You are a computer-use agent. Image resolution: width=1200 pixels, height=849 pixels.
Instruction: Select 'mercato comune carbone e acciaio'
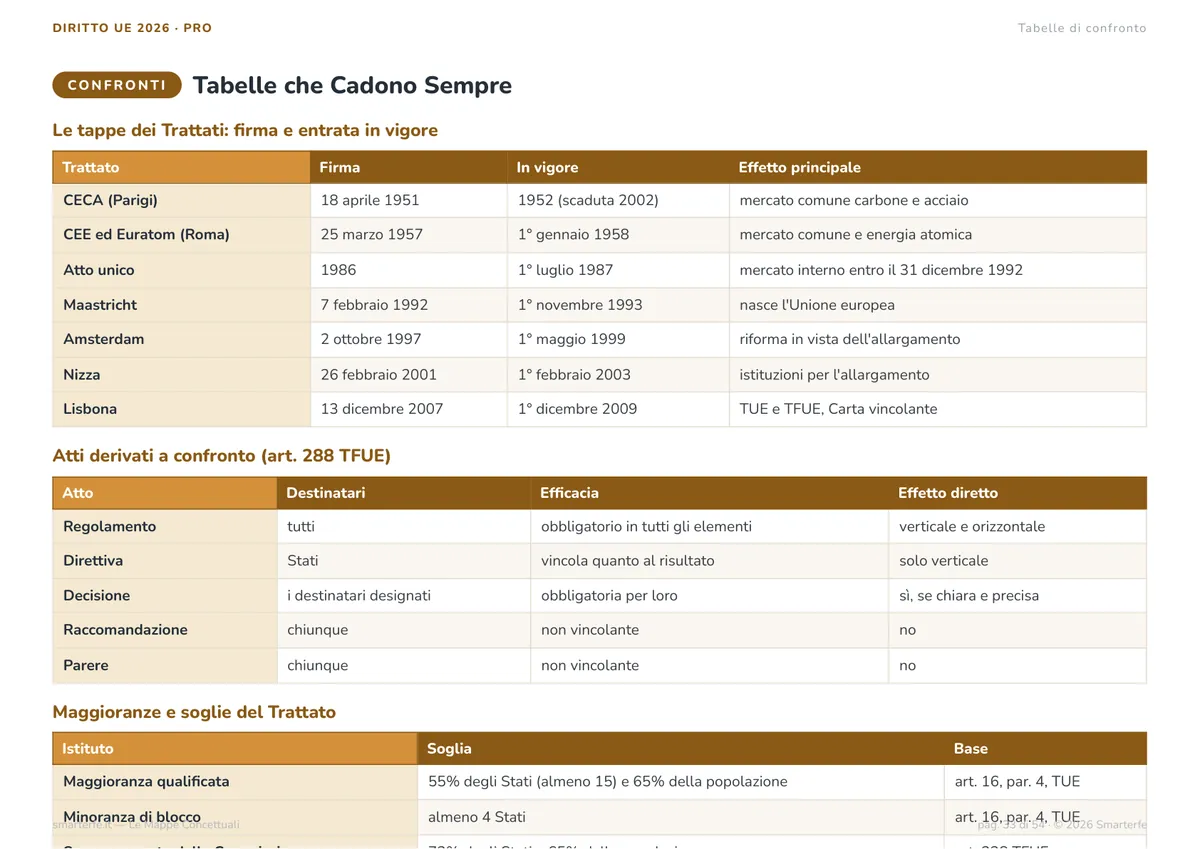854,200
